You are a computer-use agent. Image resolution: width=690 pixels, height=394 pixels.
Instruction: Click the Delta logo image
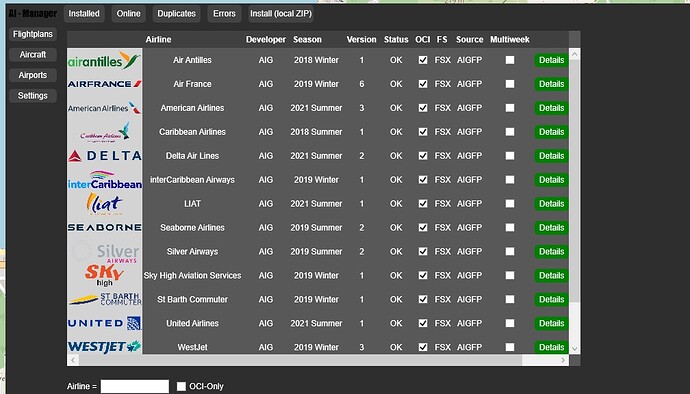pyautogui.click(x=104, y=155)
